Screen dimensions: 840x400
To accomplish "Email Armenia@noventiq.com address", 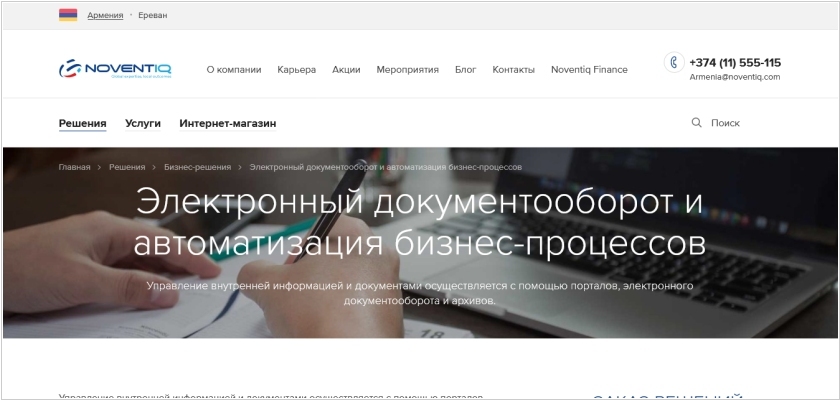I will [x=734, y=77].
